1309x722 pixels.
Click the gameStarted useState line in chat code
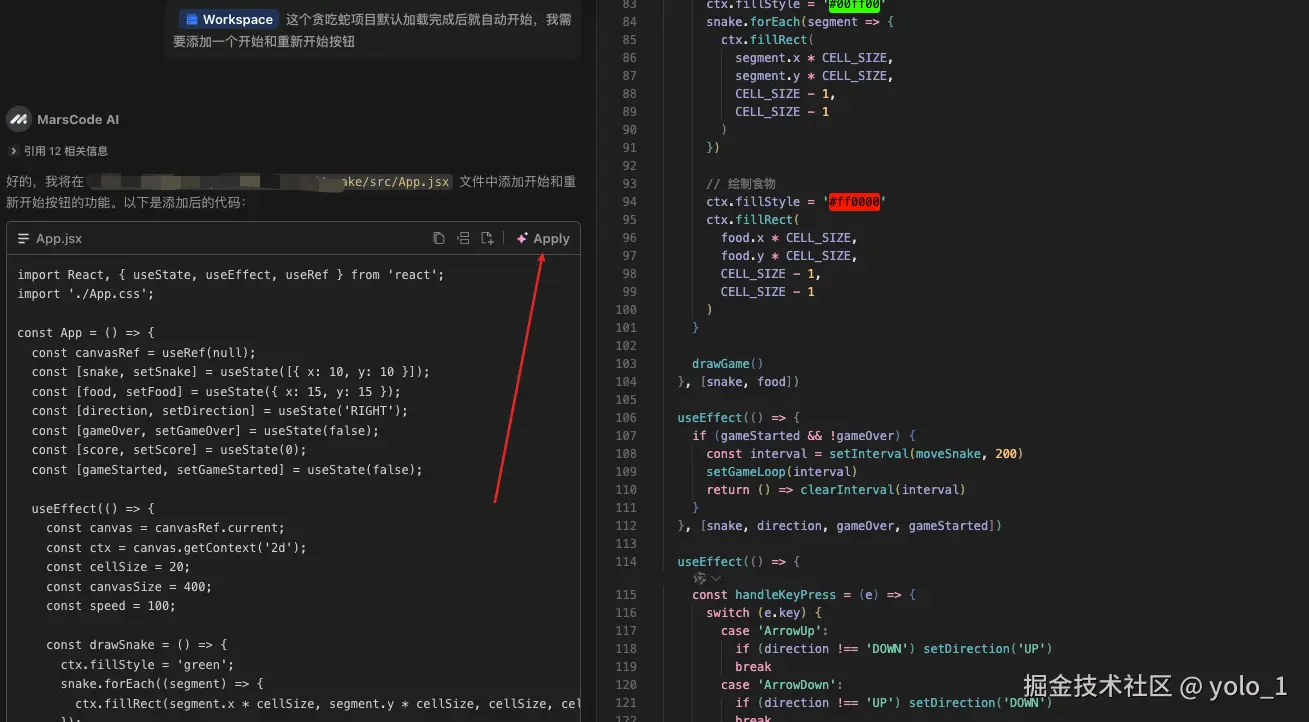(x=227, y=469)
